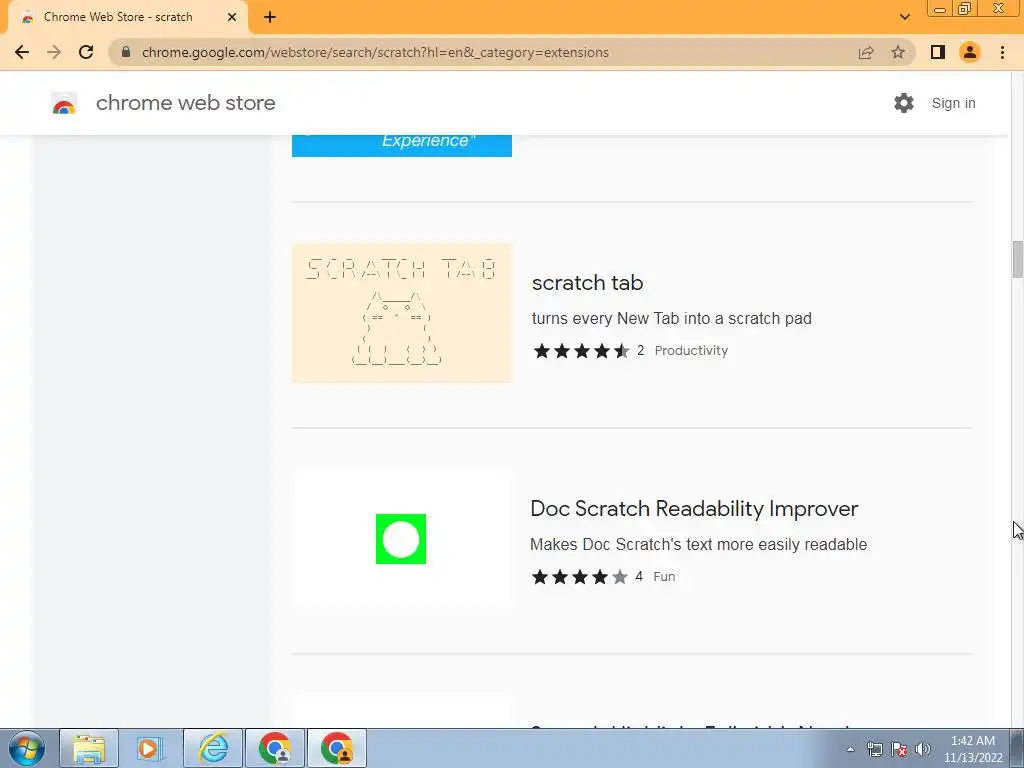Open the Windows Start menu

[x=27, y=748]
